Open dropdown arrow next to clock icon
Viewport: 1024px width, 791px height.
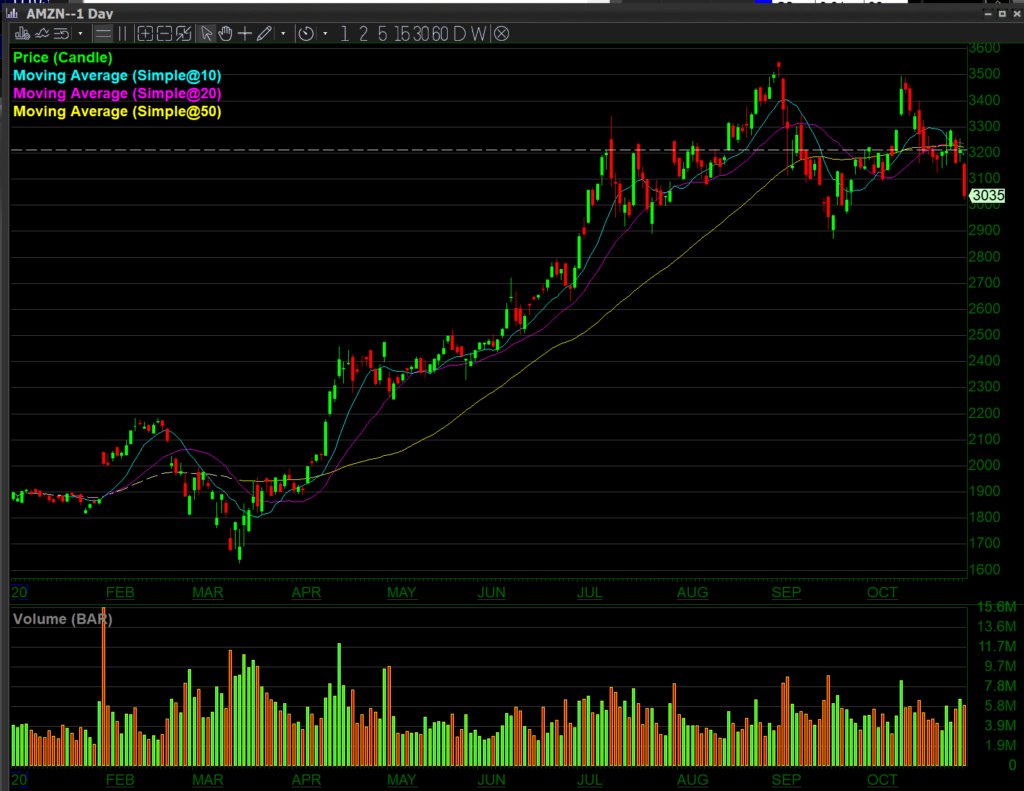(x=325, y=34)
